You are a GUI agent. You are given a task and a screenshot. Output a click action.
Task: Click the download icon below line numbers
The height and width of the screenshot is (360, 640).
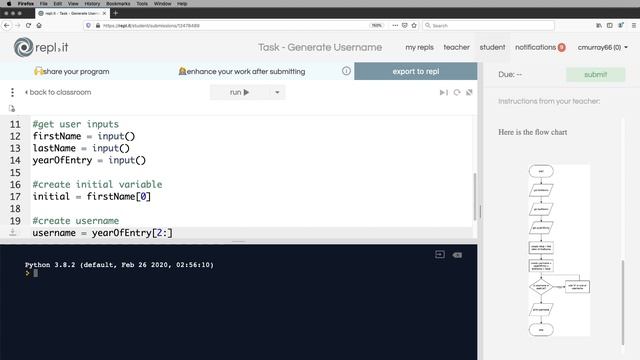(x=13, y=232)
